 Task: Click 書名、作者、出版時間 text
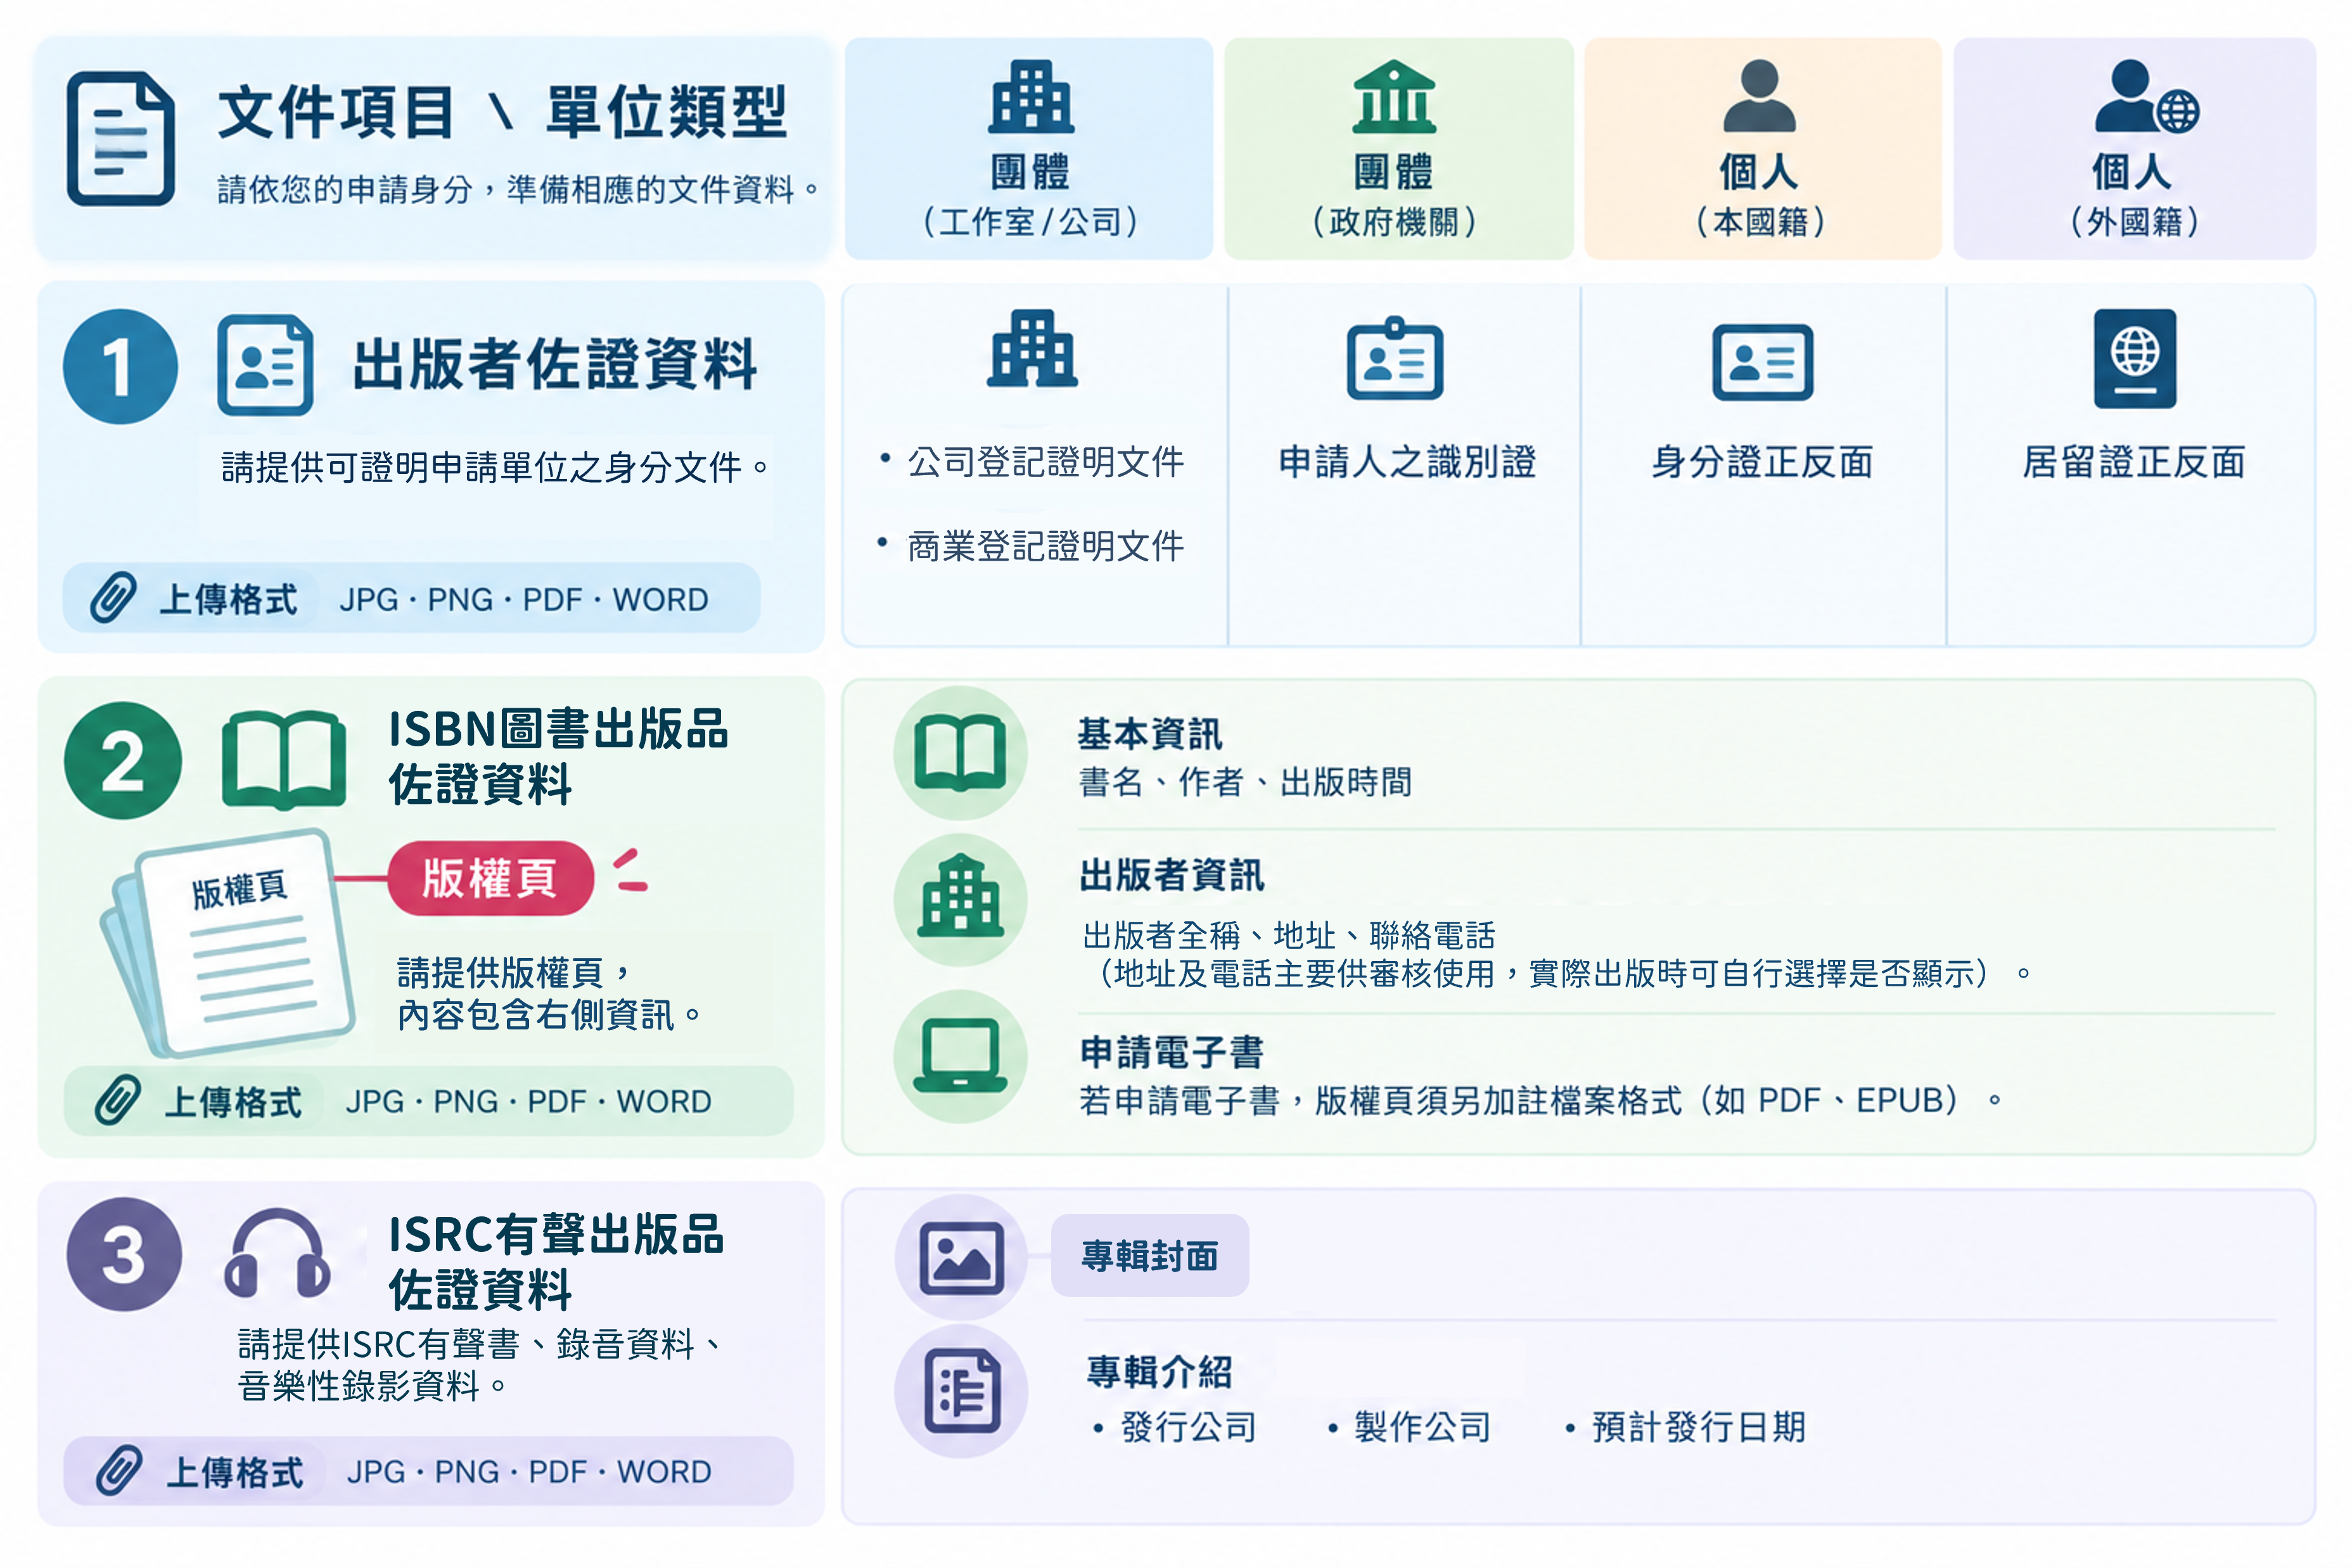[1245, 781]
